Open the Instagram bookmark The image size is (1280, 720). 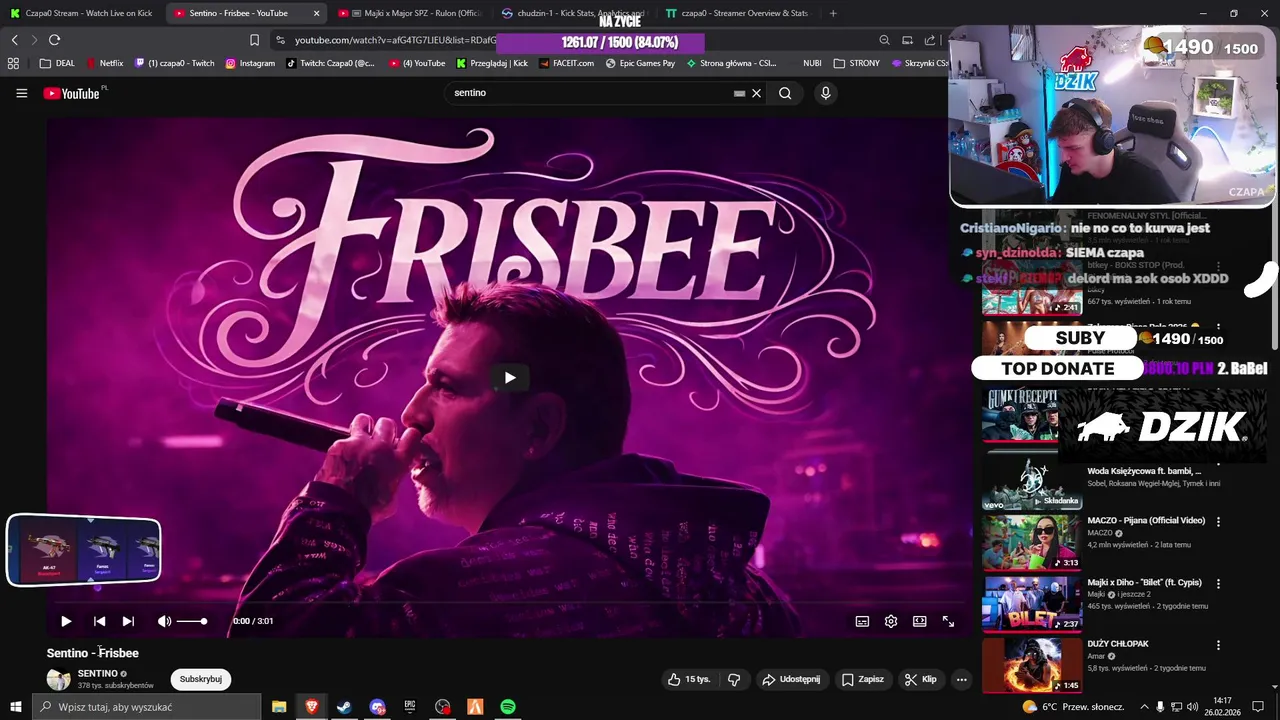tap(250, 63)
